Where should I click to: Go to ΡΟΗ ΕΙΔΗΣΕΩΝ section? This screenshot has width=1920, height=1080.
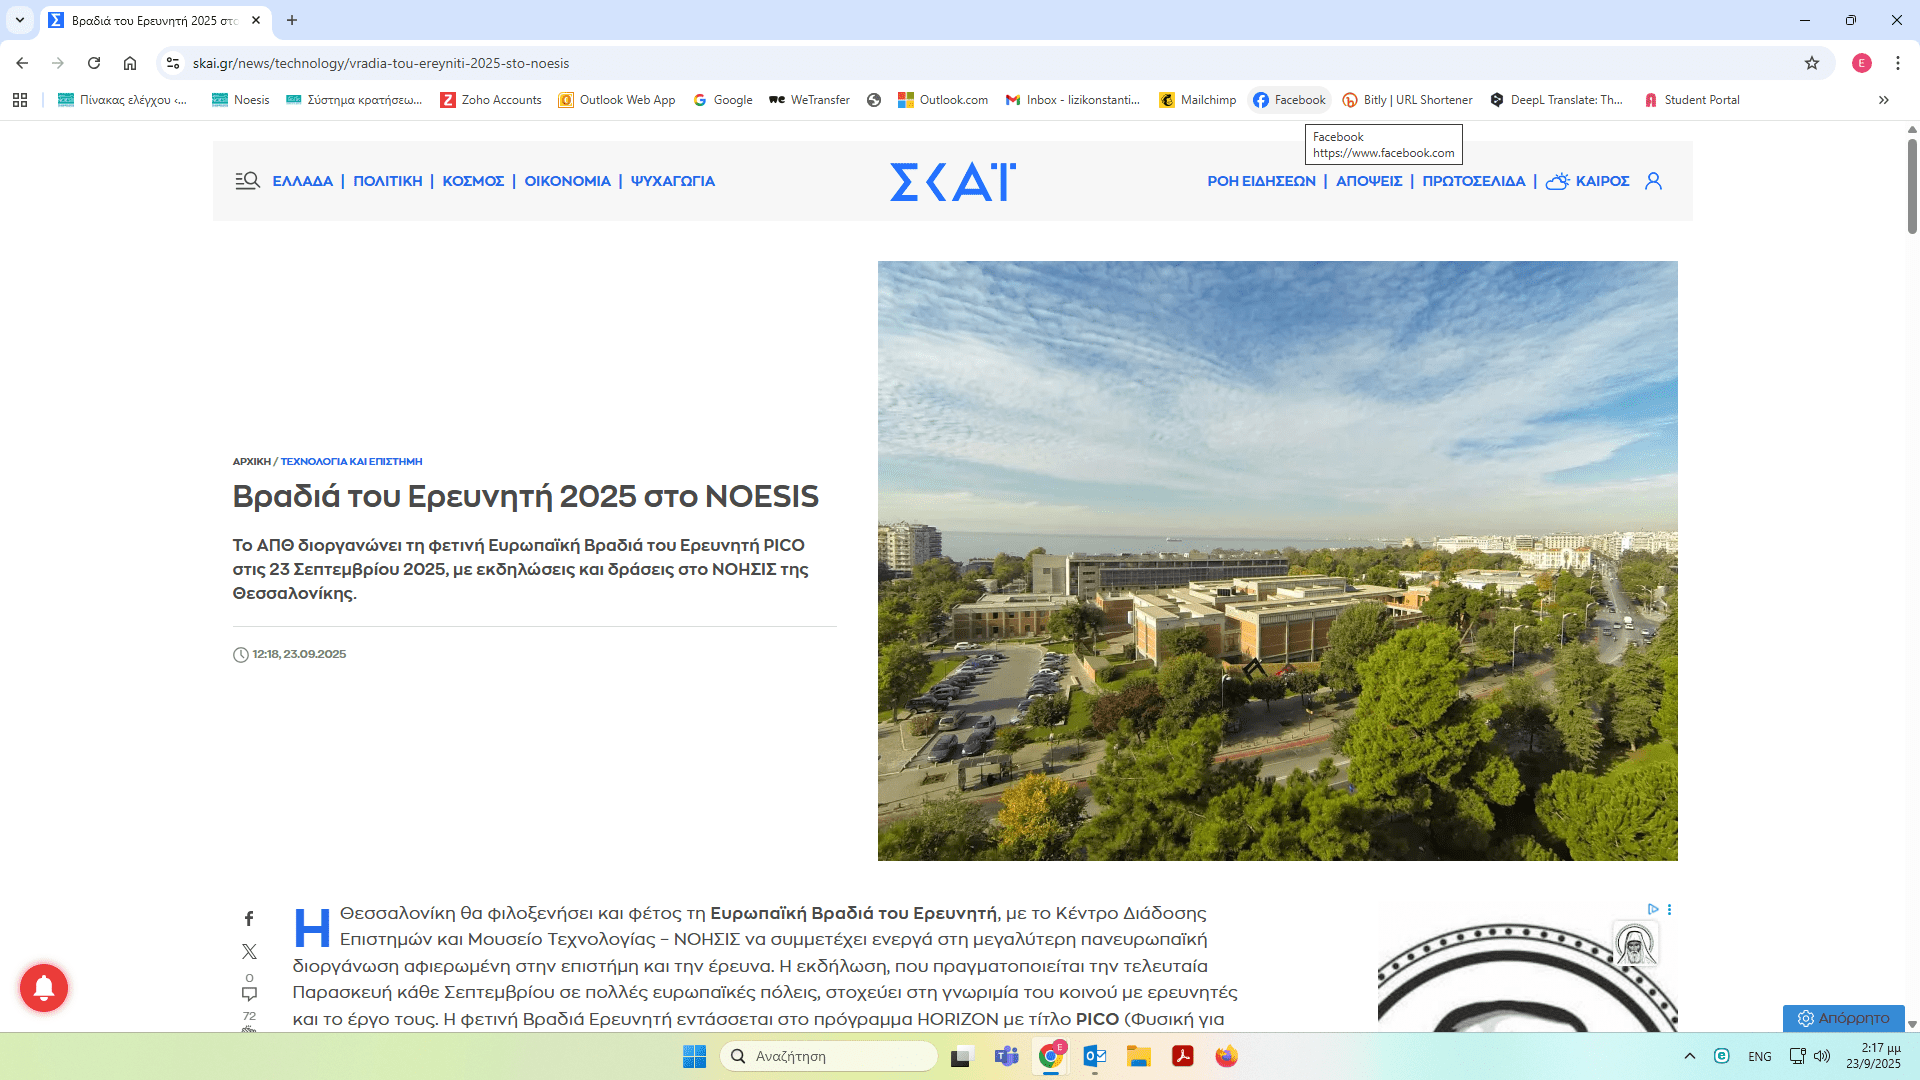[1261, 181]
